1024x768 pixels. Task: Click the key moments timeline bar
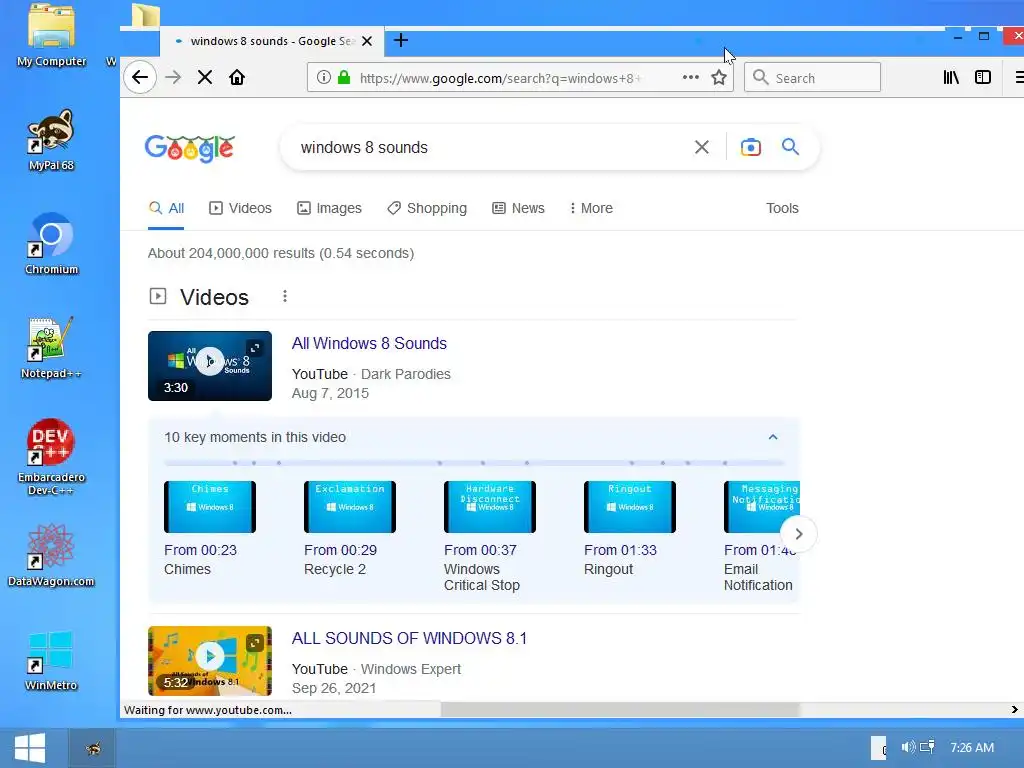[x=474, y=463]
